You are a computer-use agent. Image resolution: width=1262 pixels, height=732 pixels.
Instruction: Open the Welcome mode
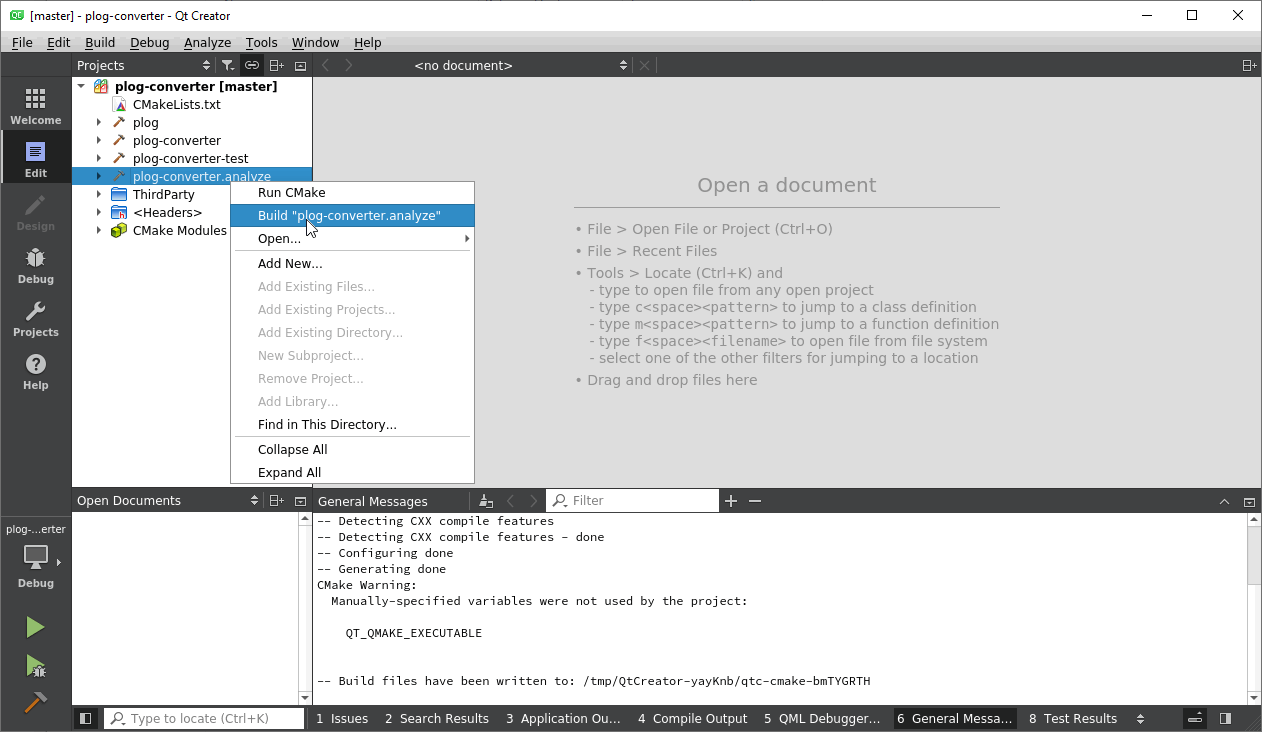[x=36, y=106]
